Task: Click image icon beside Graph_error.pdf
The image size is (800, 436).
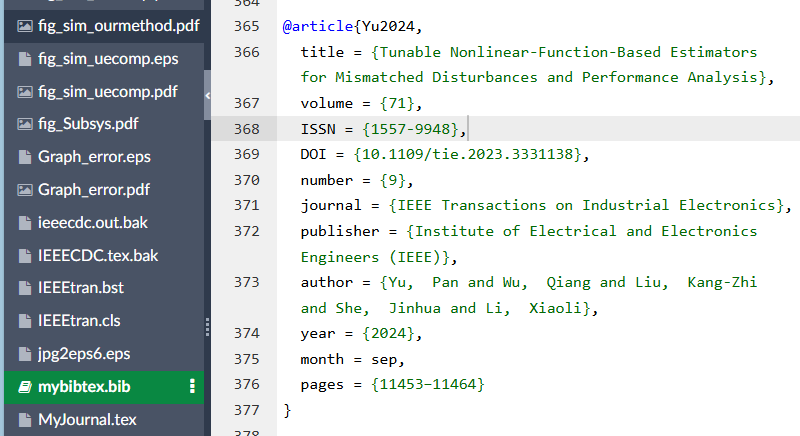Action: 25,190
